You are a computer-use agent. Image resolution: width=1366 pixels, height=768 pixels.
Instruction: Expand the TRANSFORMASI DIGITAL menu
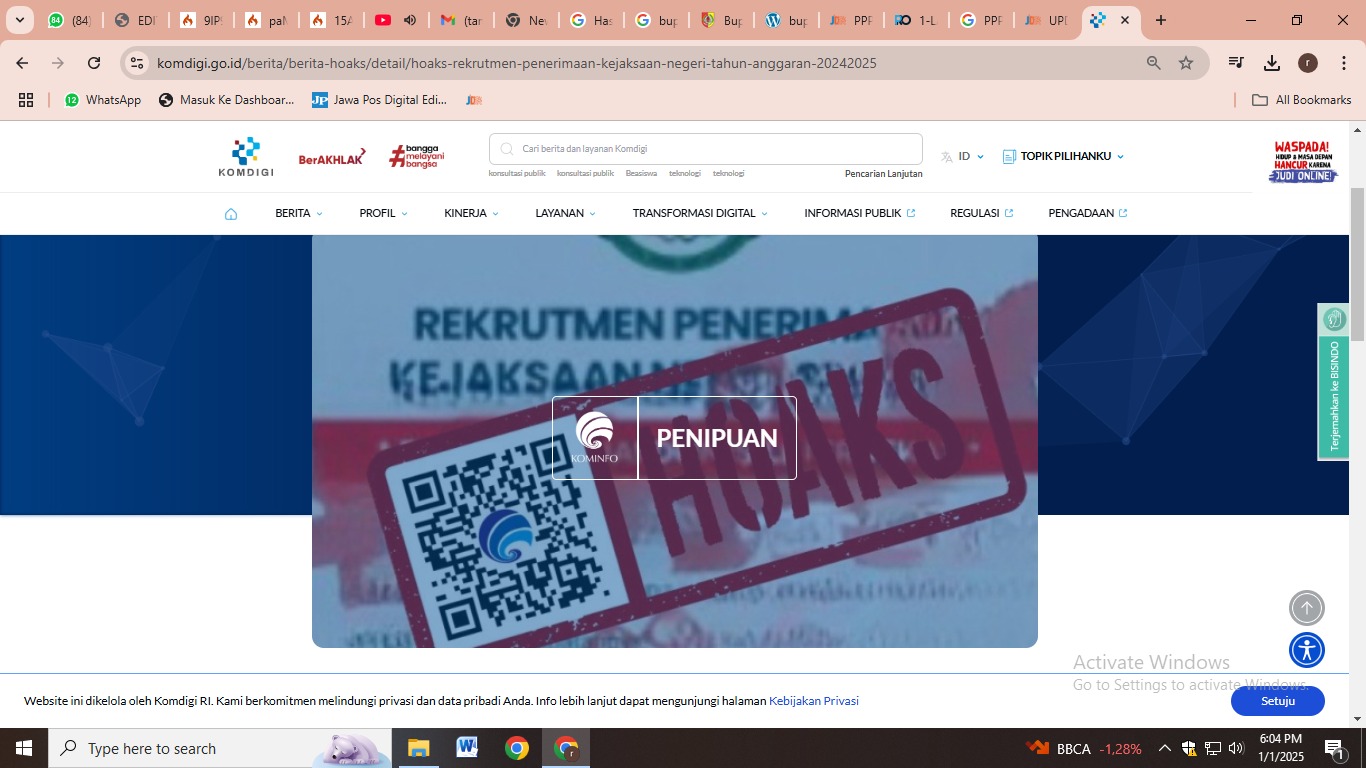[x=700, y=213]
